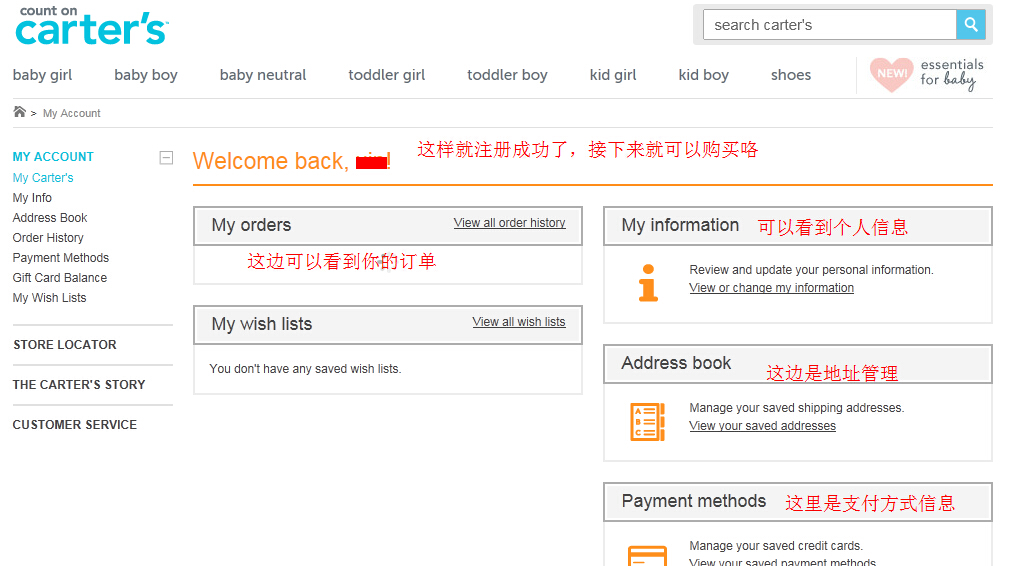Screen dimensions: 1013x566
Task: Click the orange information icon
Action: (648, 283)
